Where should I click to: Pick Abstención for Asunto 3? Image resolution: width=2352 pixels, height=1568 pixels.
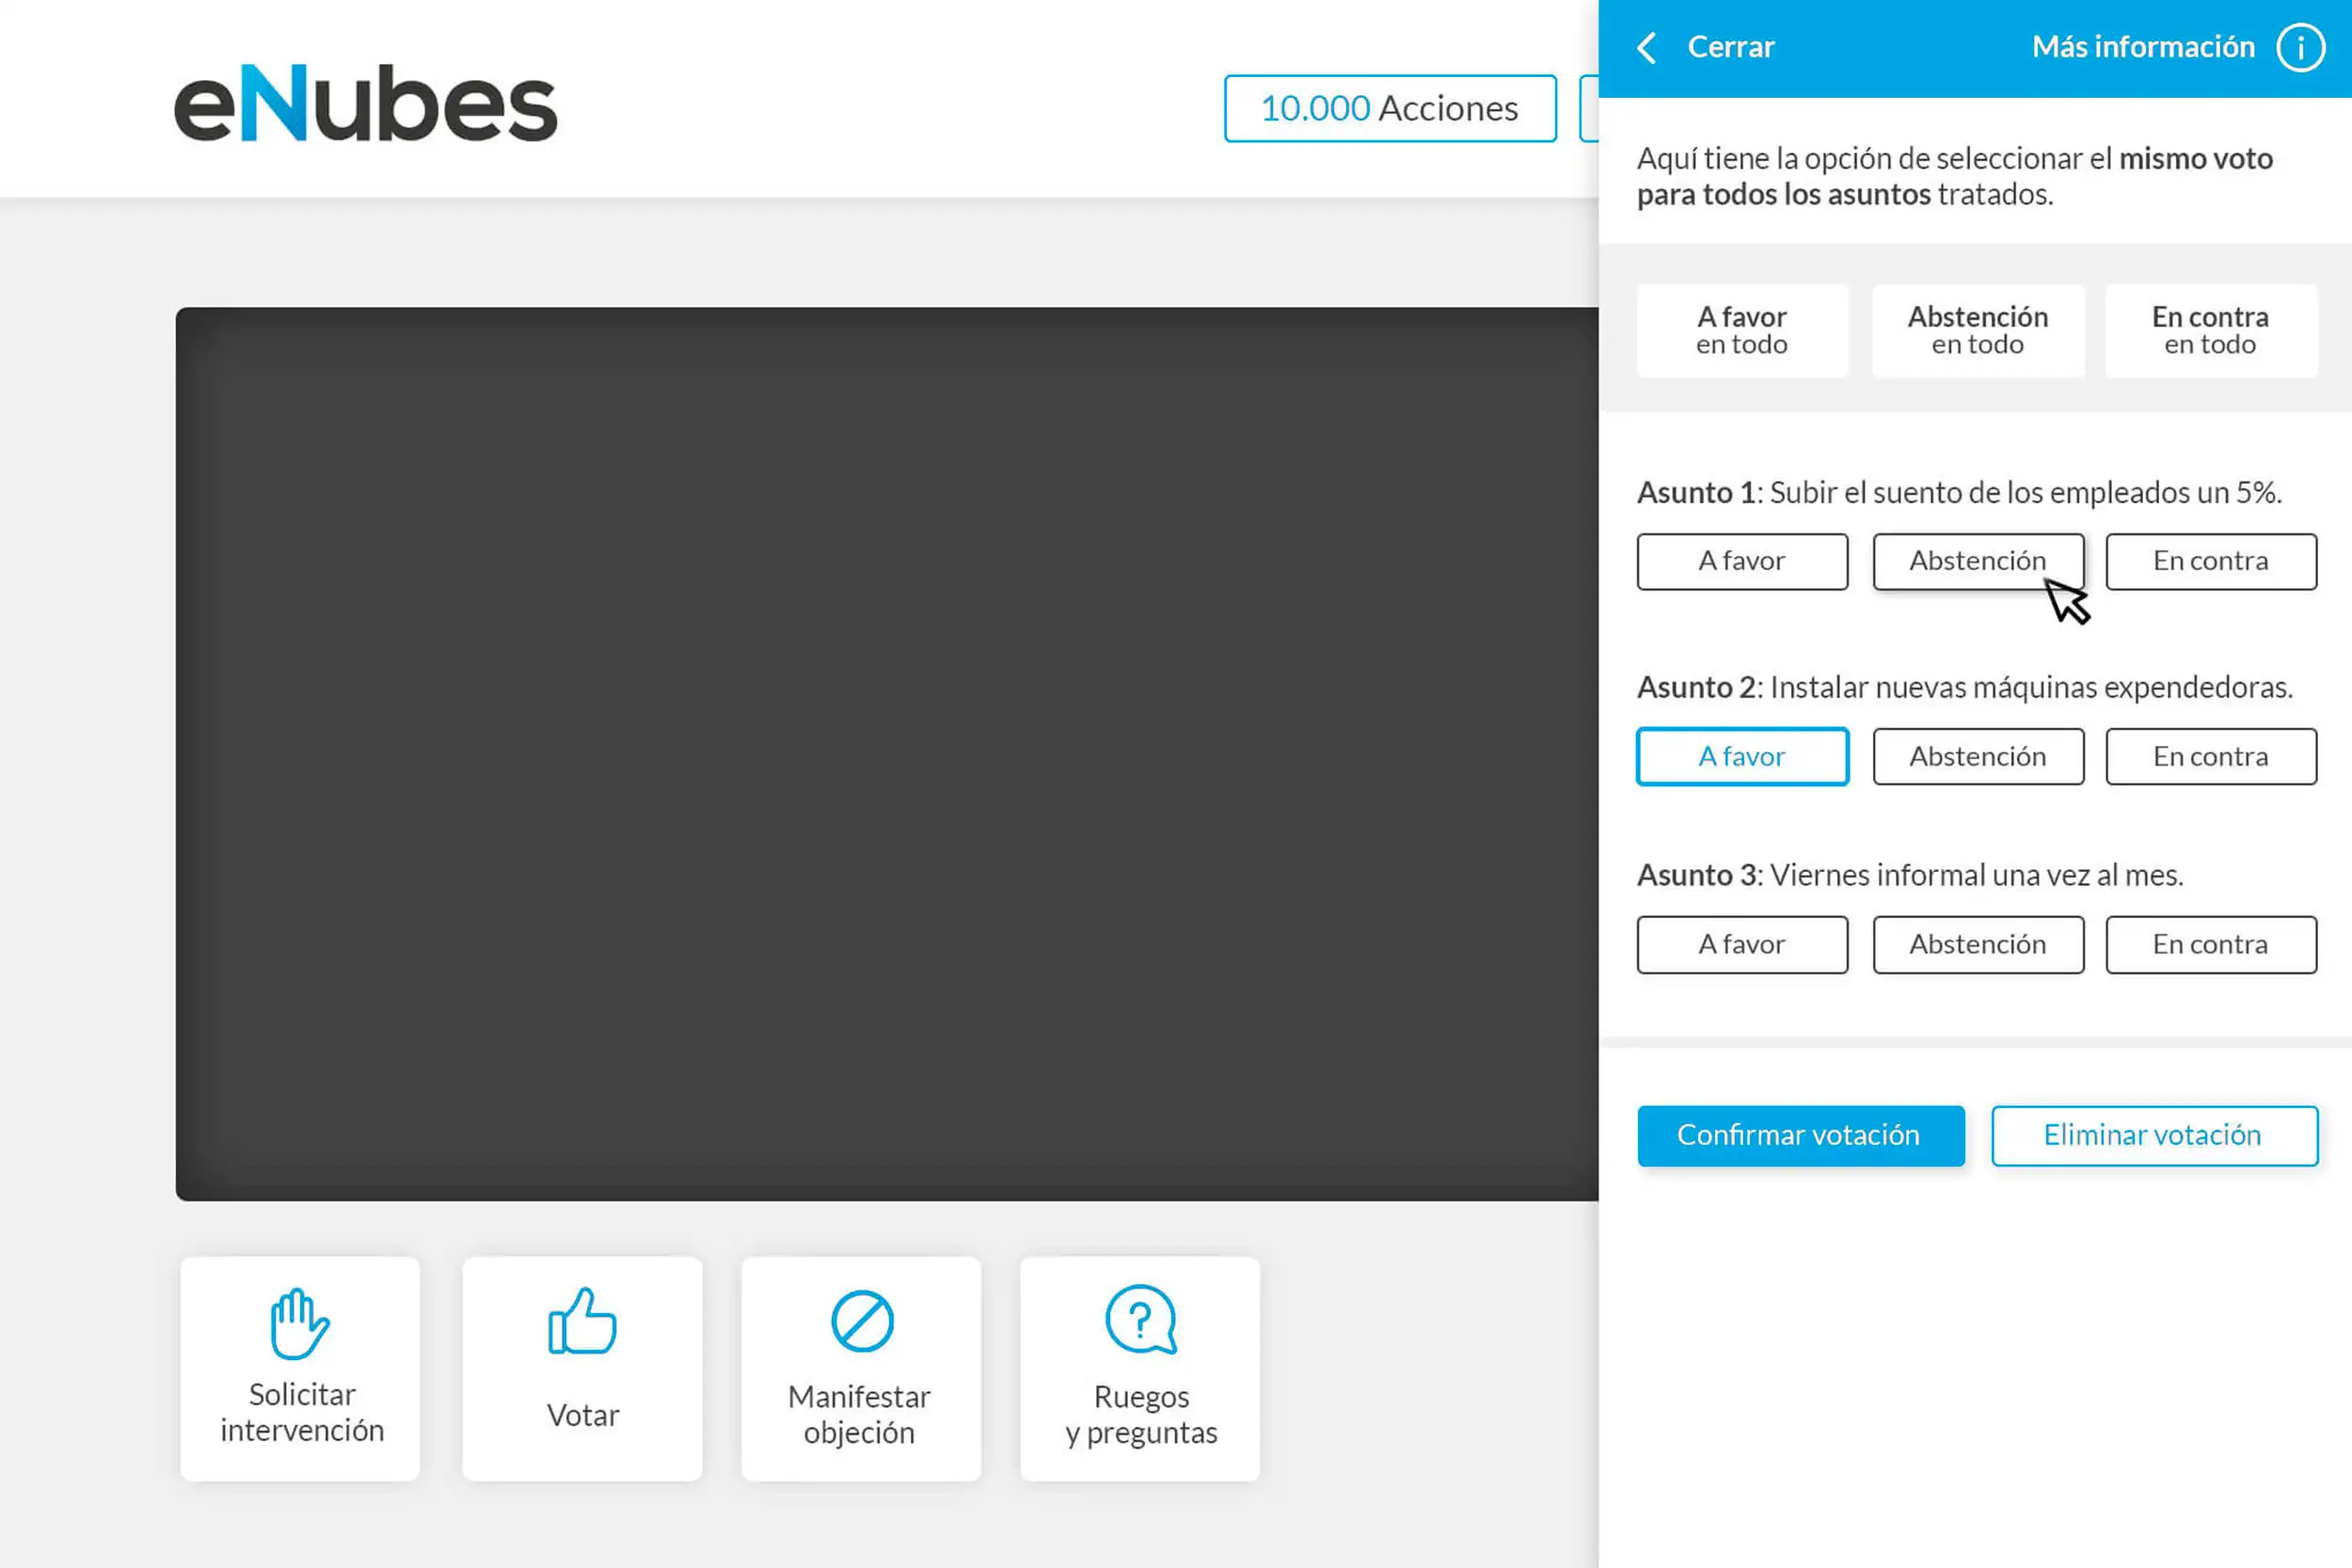1977,945
